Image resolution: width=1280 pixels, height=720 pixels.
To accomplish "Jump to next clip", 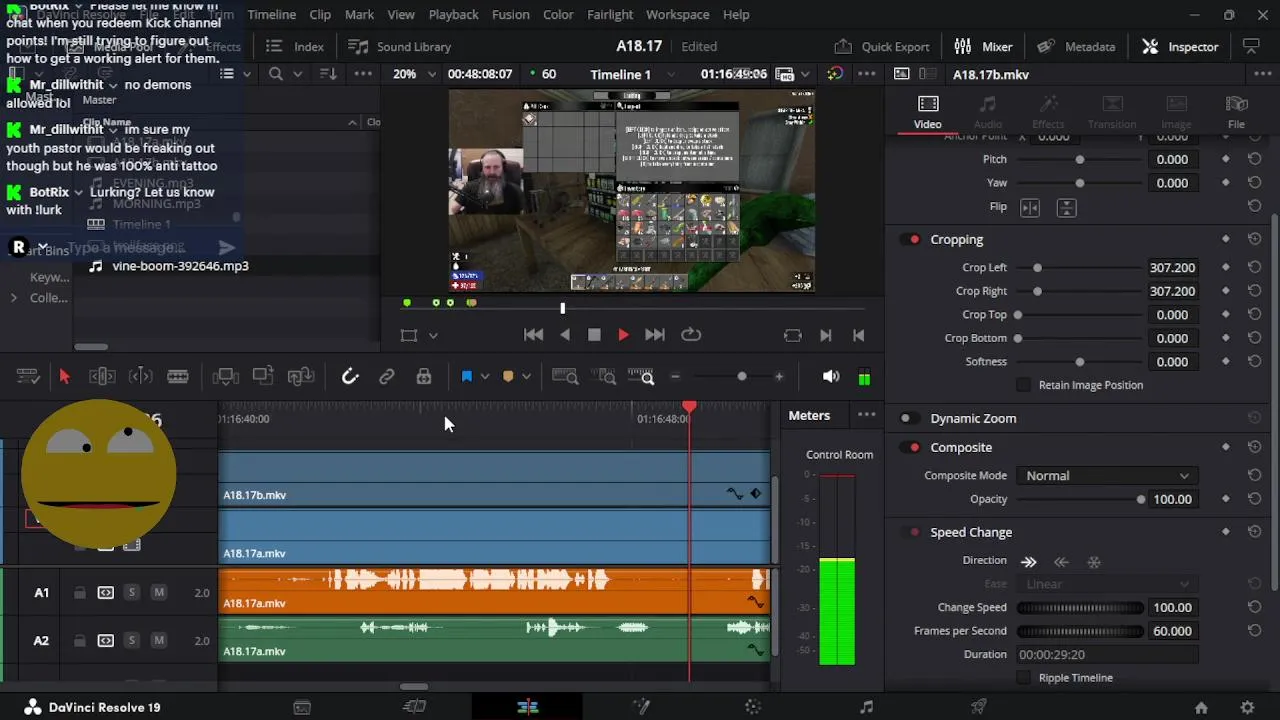I will click(654, 335).
